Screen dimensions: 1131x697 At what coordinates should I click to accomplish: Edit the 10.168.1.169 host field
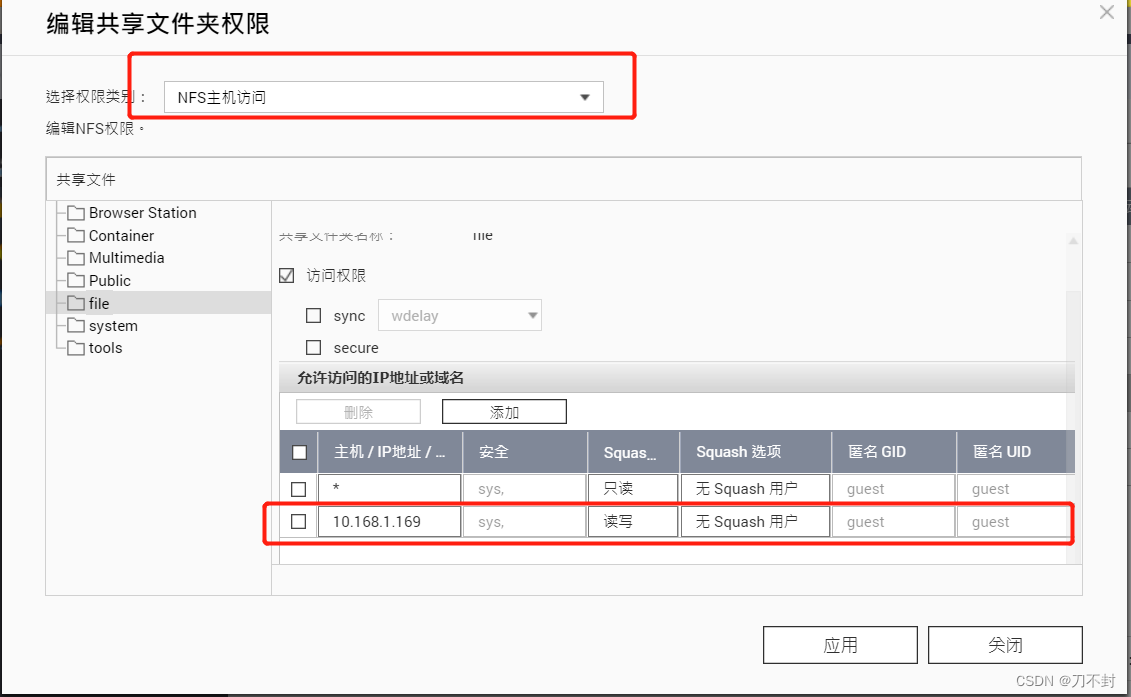(x=390, y=522)
